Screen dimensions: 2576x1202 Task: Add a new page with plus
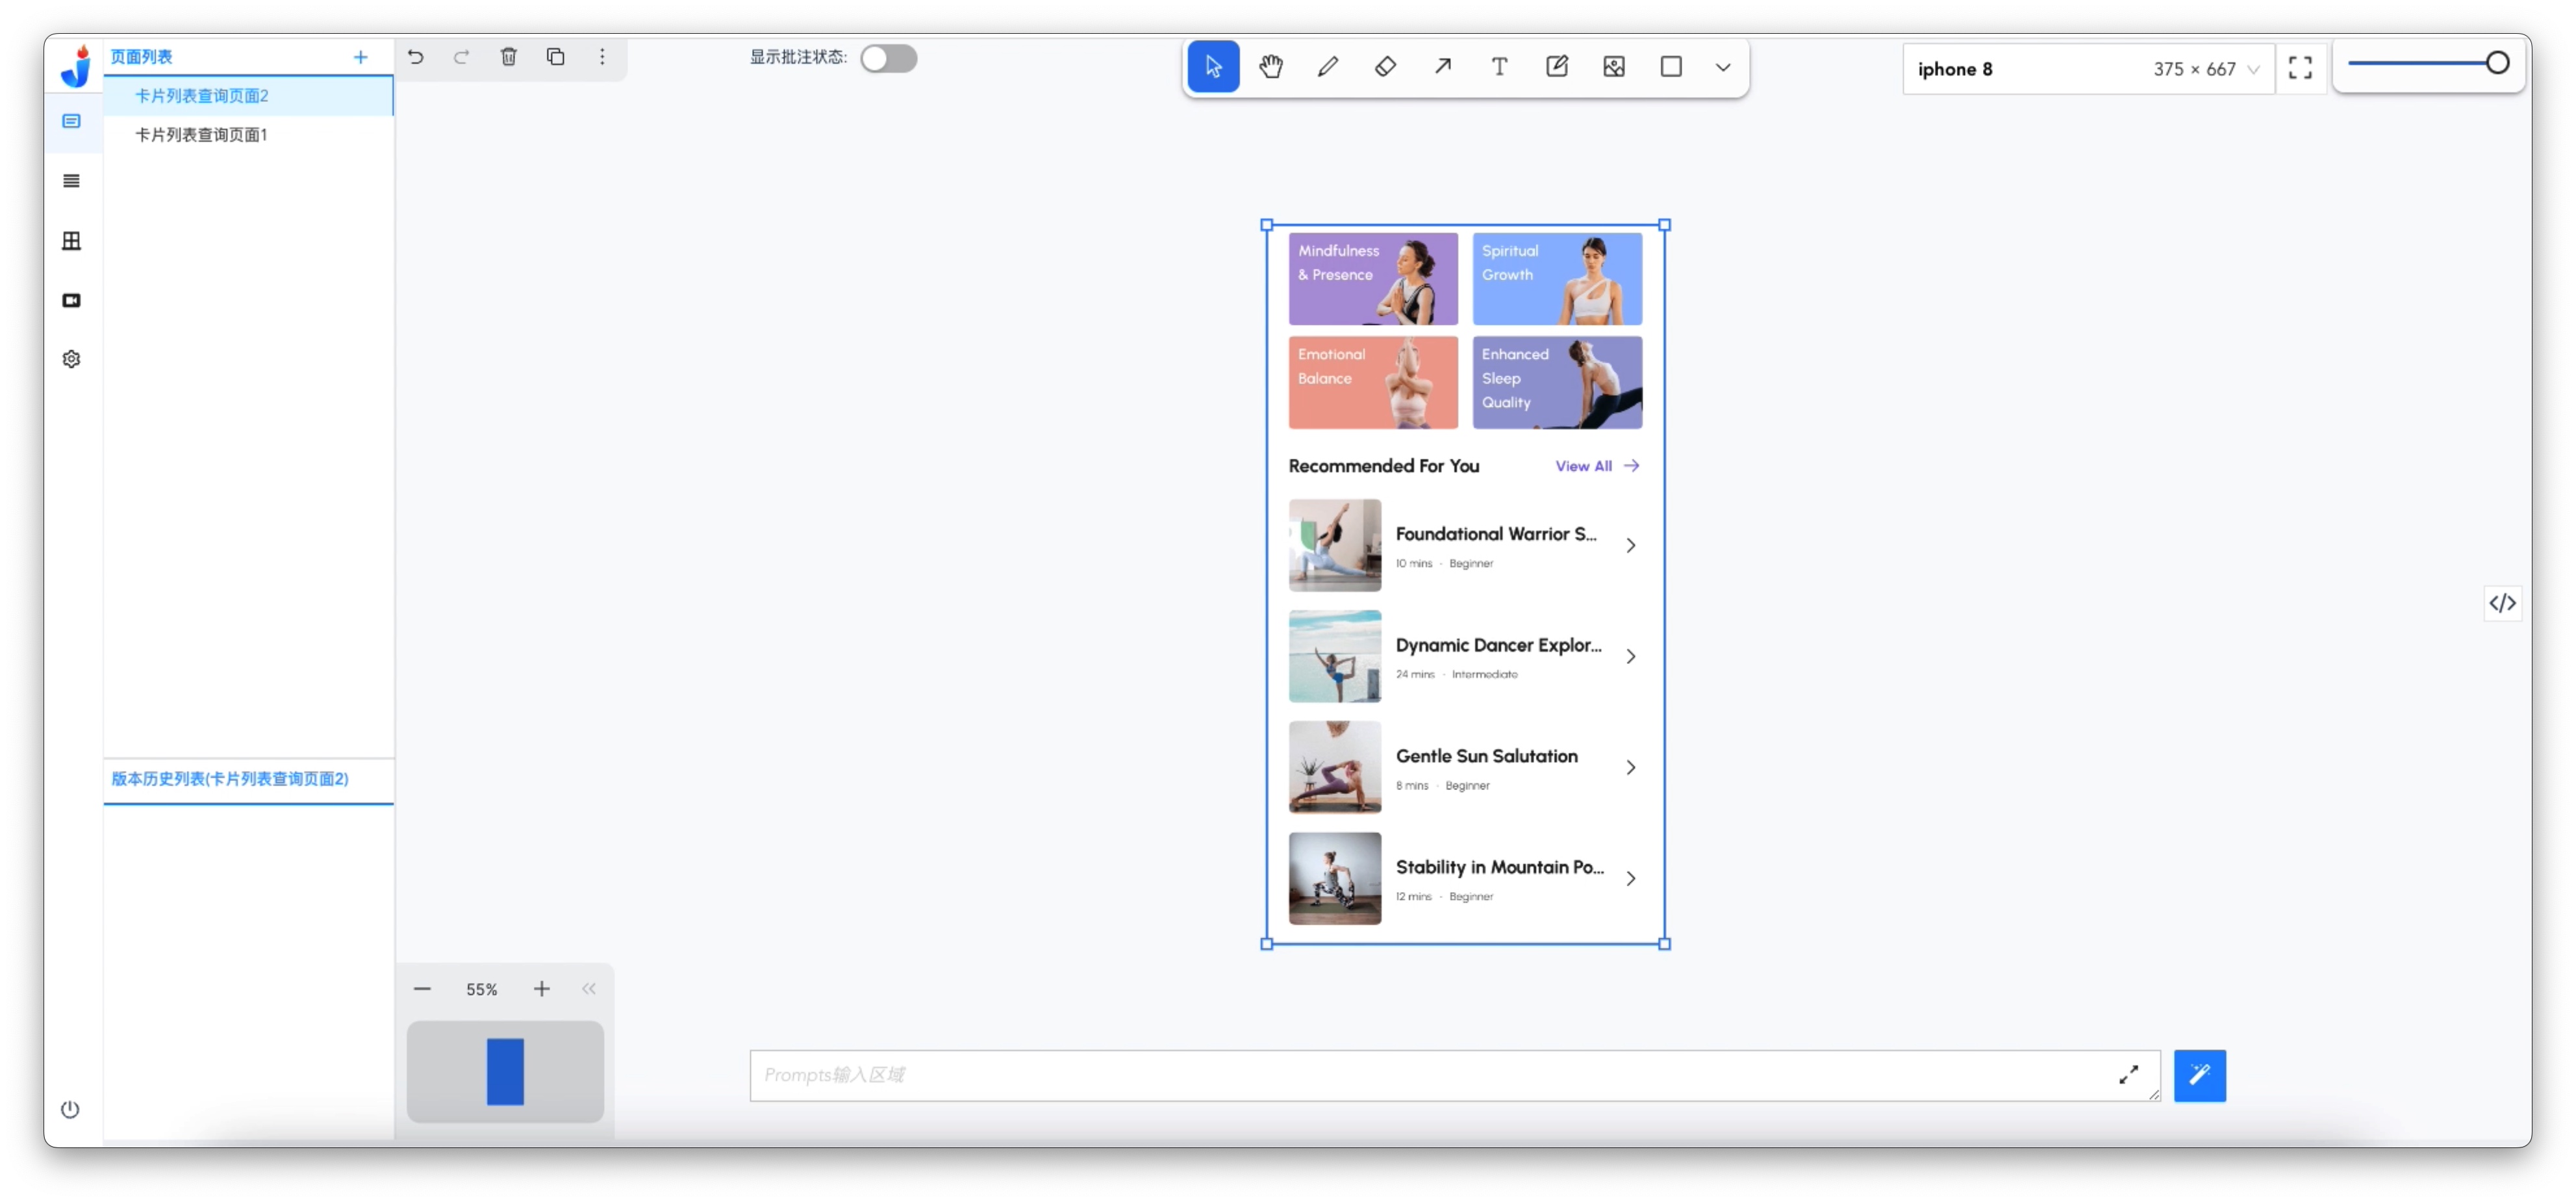pyautogui.click(x=360, y=58)
